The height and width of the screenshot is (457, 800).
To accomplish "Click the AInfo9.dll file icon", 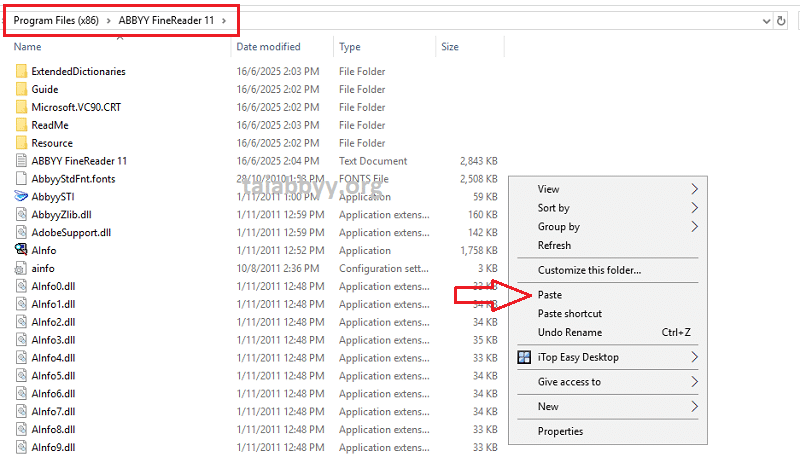I will tap(21, 447).
